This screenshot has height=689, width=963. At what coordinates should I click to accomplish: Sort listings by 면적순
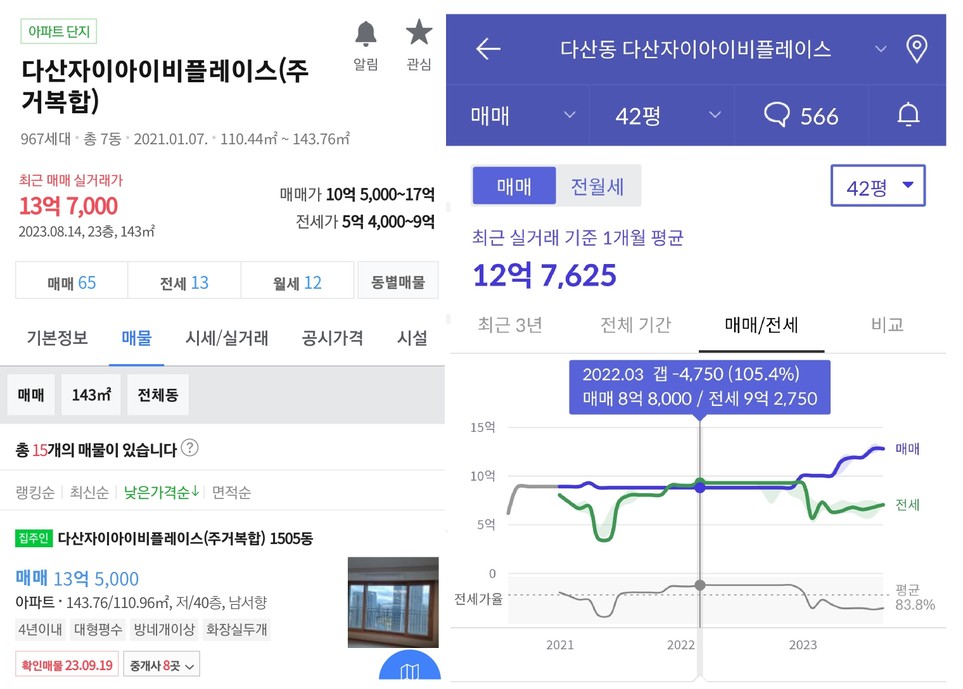[x=232, y=492]
